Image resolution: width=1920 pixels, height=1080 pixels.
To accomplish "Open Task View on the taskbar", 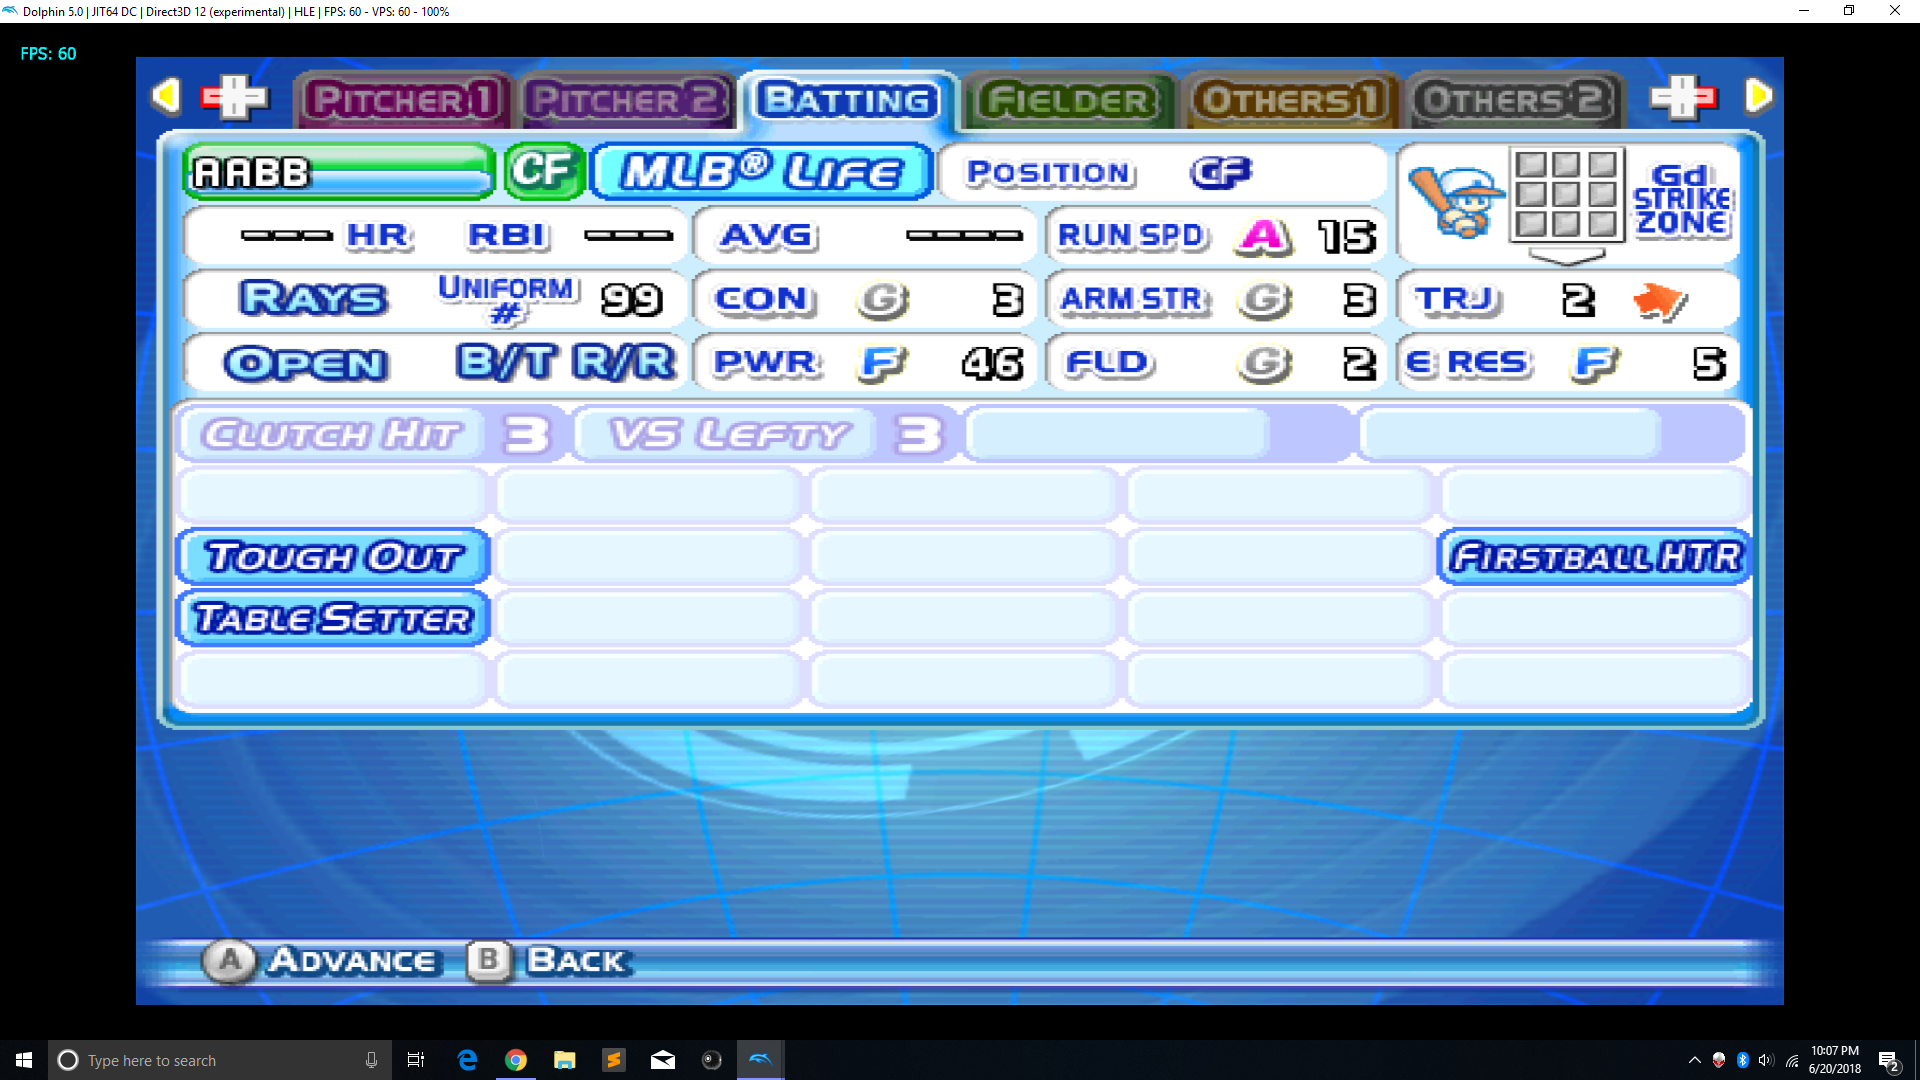I will click(416, 1060).
